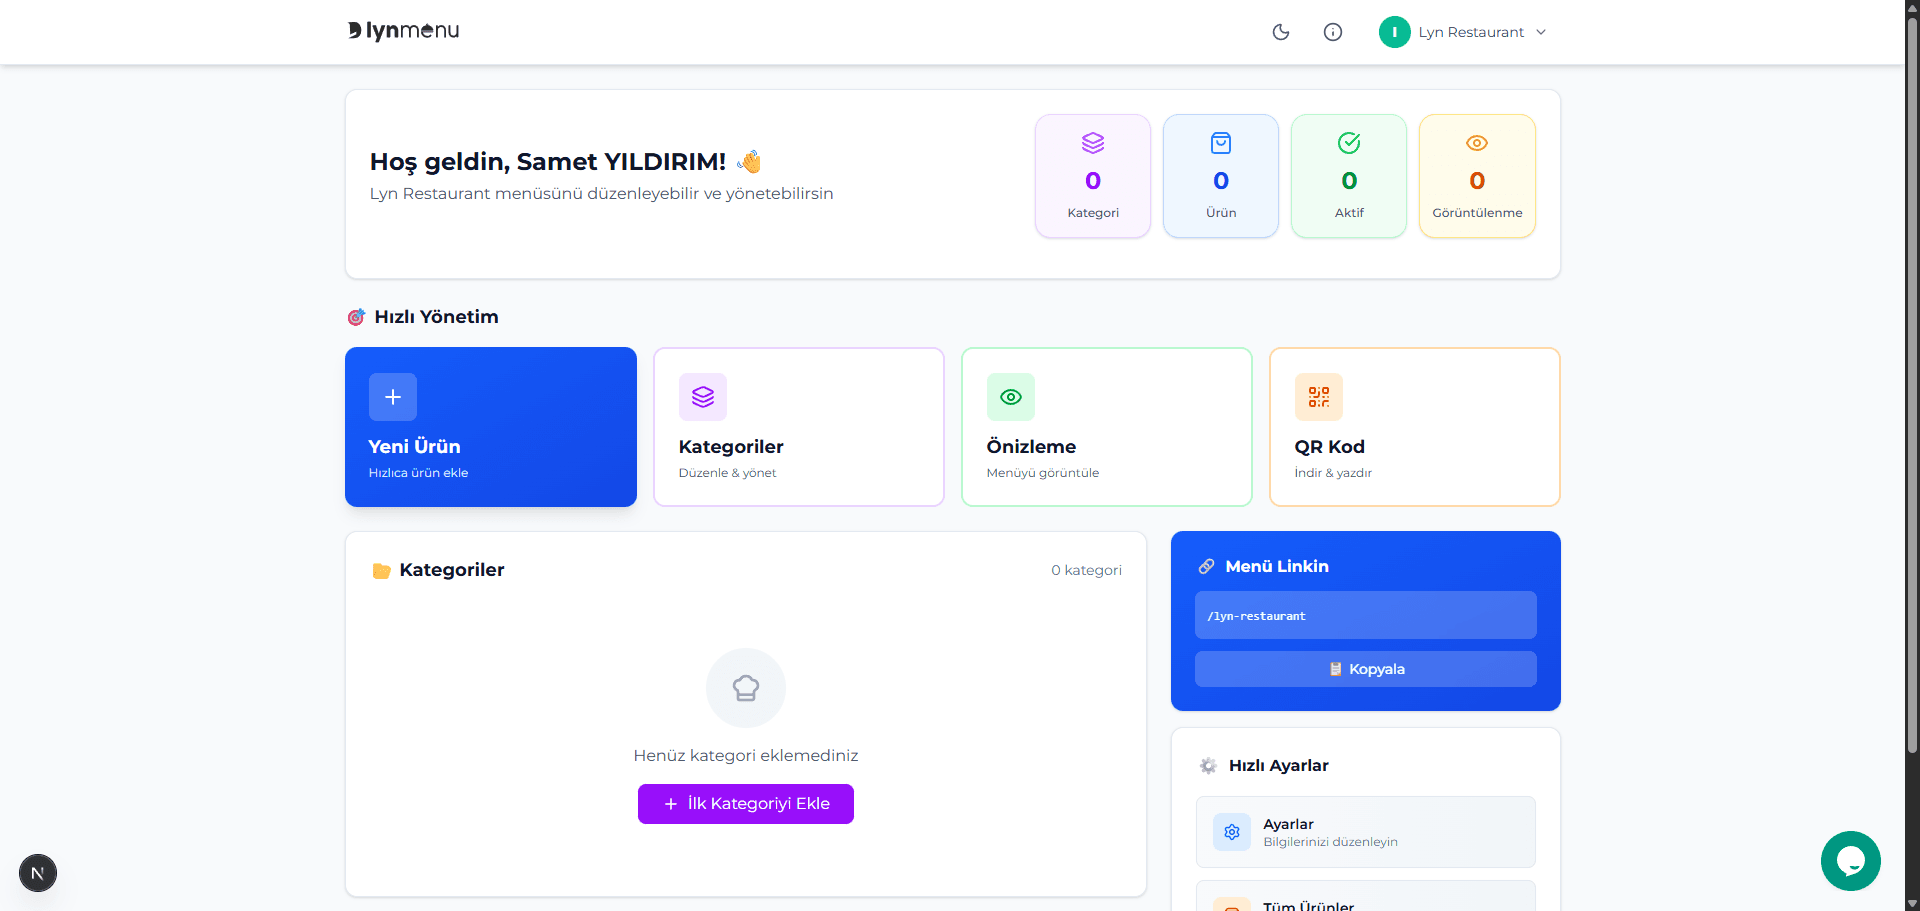Click the round N badge icon
The height and width of the screenshot is (911, 1920).
tap(38, 873)
